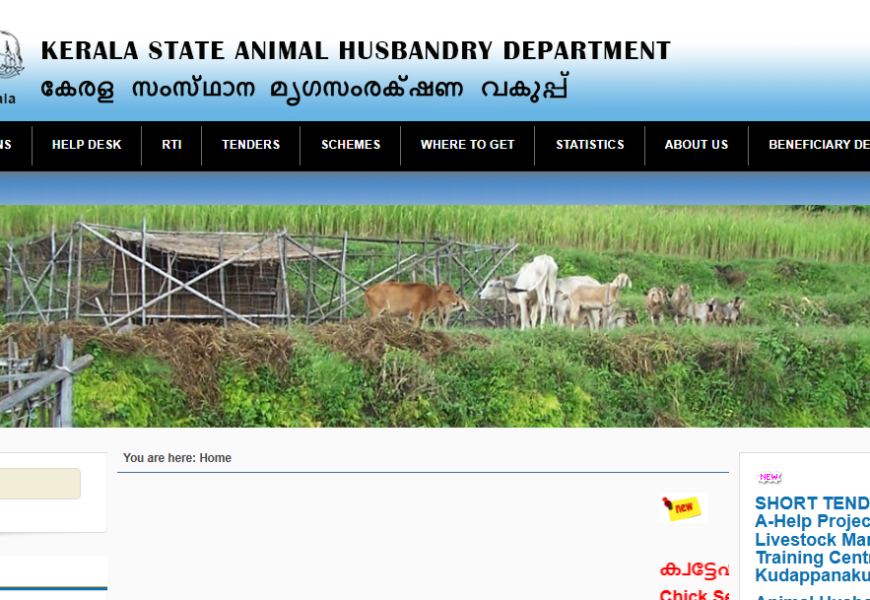Click the yellow new tag icon
Image resolution: width=870 pixels, height=600 pixels.
683,507
